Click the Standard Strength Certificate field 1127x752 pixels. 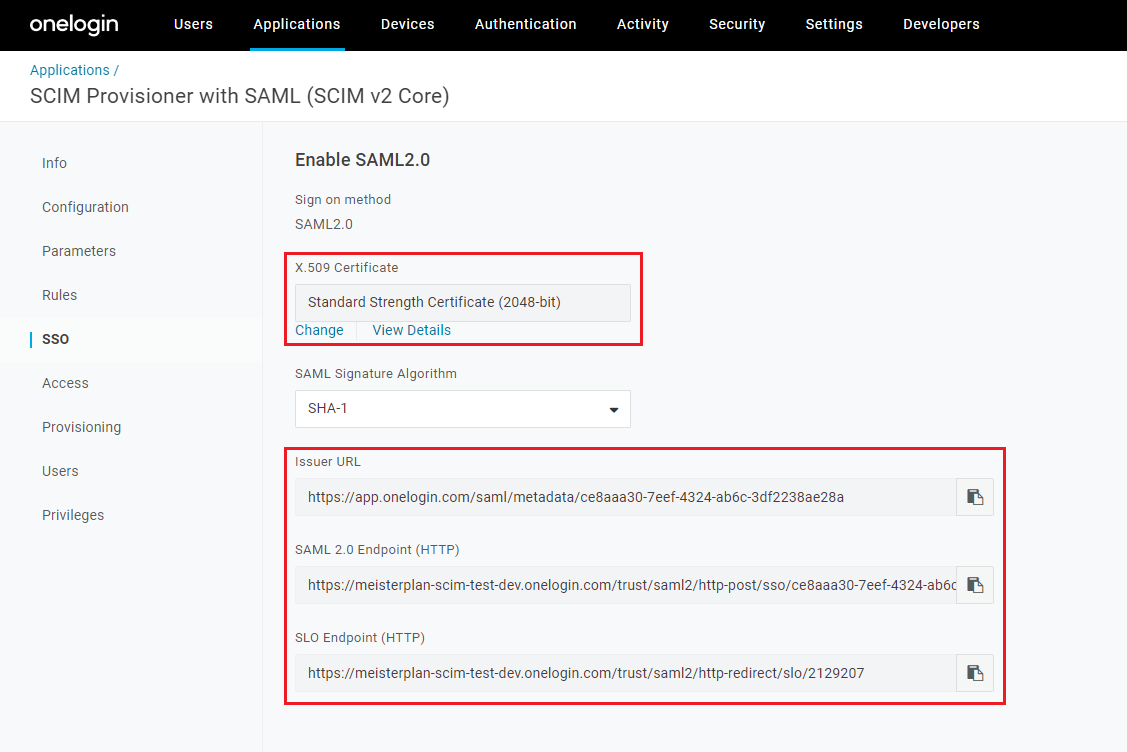pyautogui.click(x=462, y=303)
